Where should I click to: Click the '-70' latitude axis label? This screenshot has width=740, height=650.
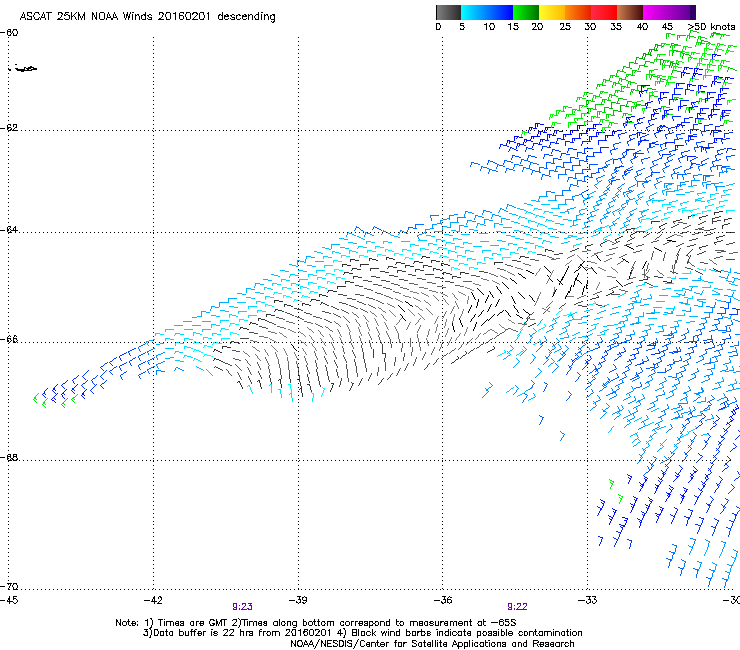pos(9,587)
